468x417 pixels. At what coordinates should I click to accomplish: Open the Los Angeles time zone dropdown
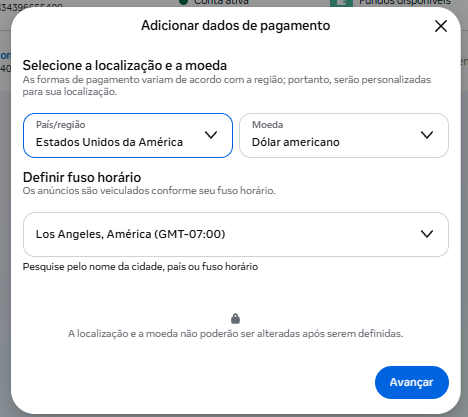tap(236, 234)
